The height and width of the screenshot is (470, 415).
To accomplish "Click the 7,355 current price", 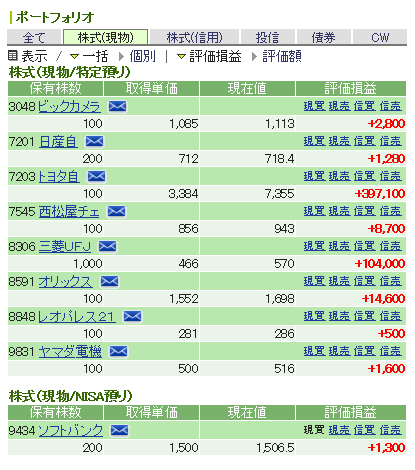I will (x=280, y=194).
